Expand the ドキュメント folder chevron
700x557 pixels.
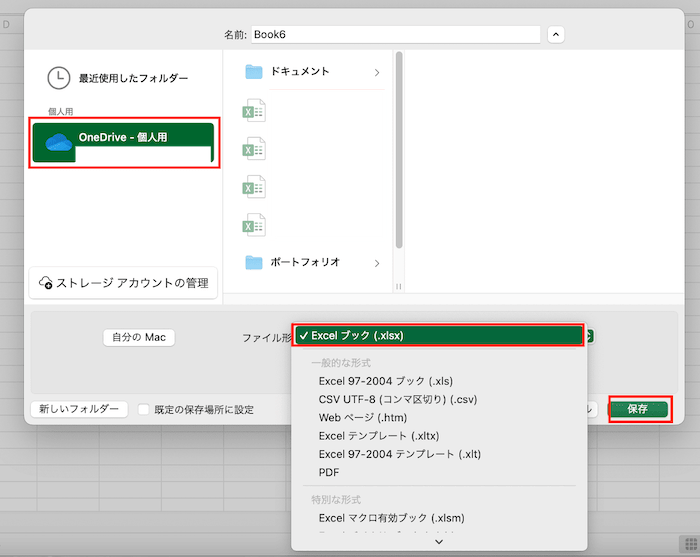pos(377,72)
